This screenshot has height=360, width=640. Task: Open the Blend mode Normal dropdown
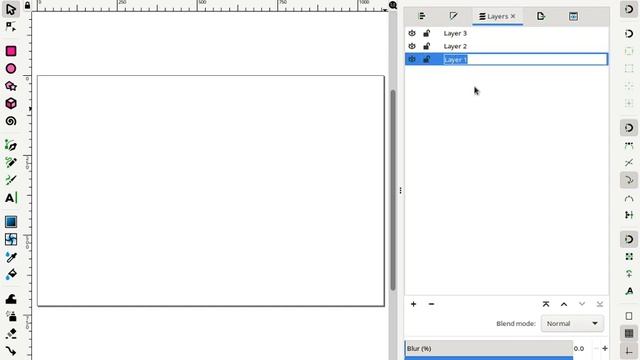tap(572, 323)
